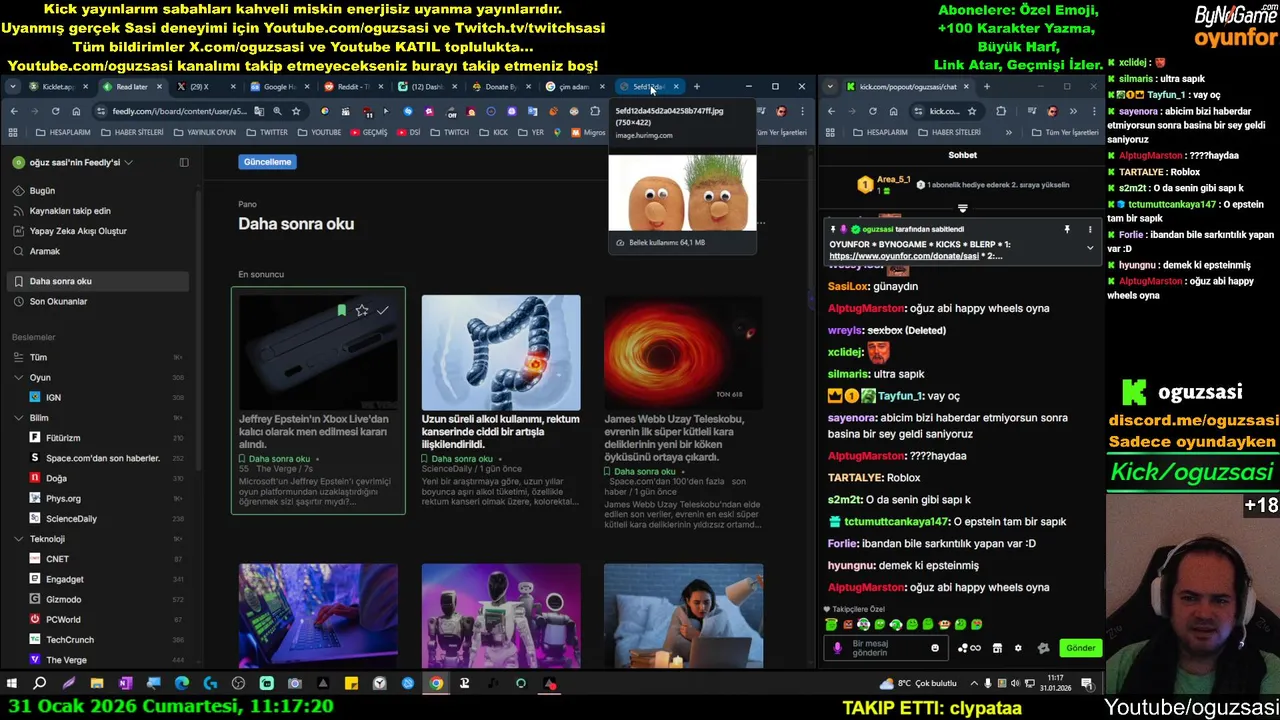
Task: Collapse the Feedly sidebar panel icon
Action: pos(184,162)
